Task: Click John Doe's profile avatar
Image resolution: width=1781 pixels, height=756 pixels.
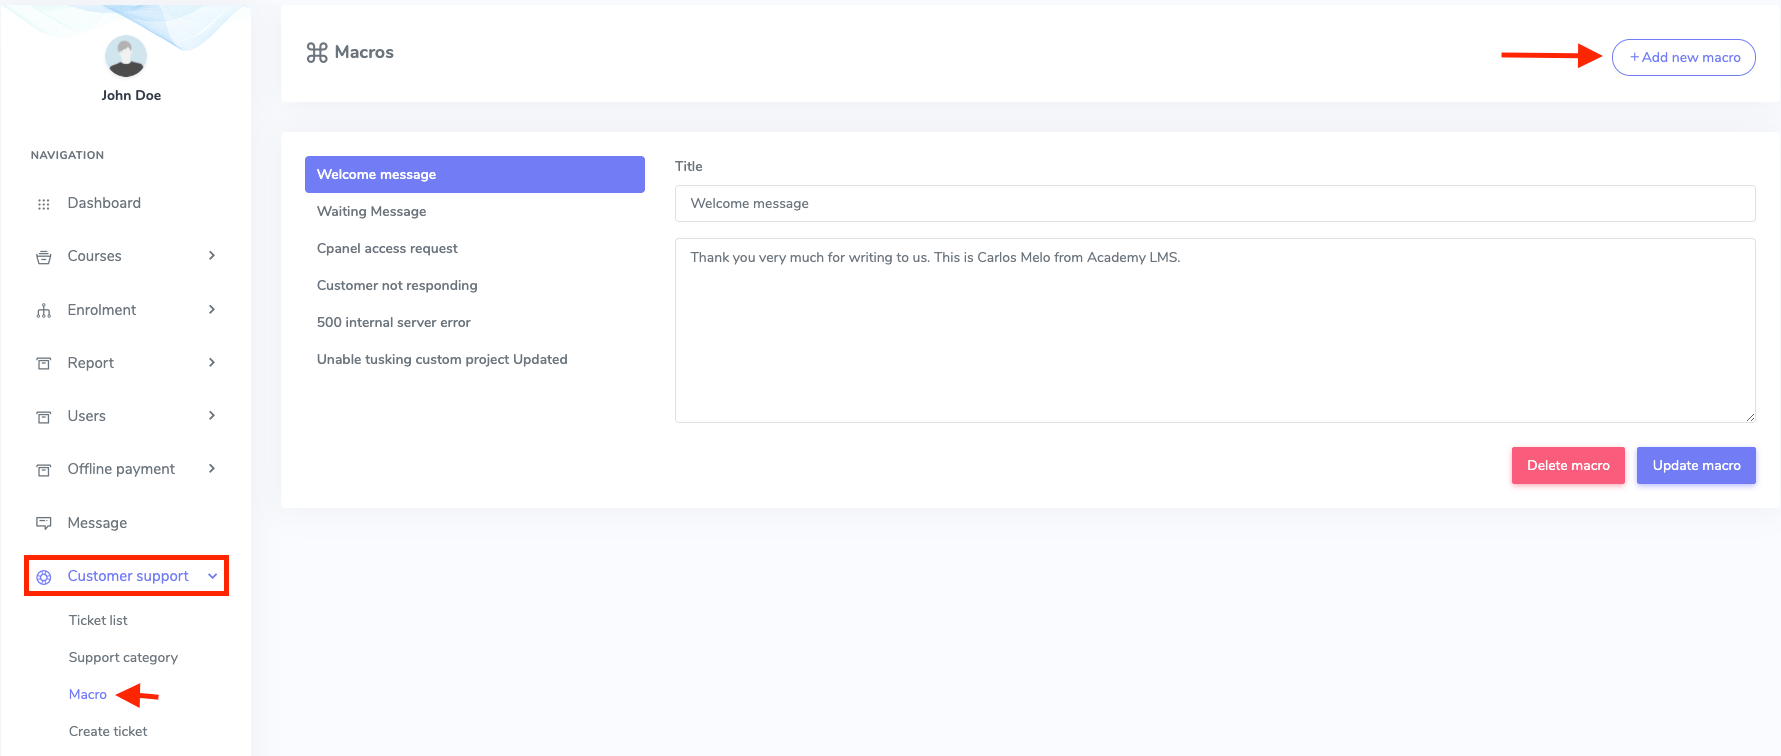Action: [126, 57]
